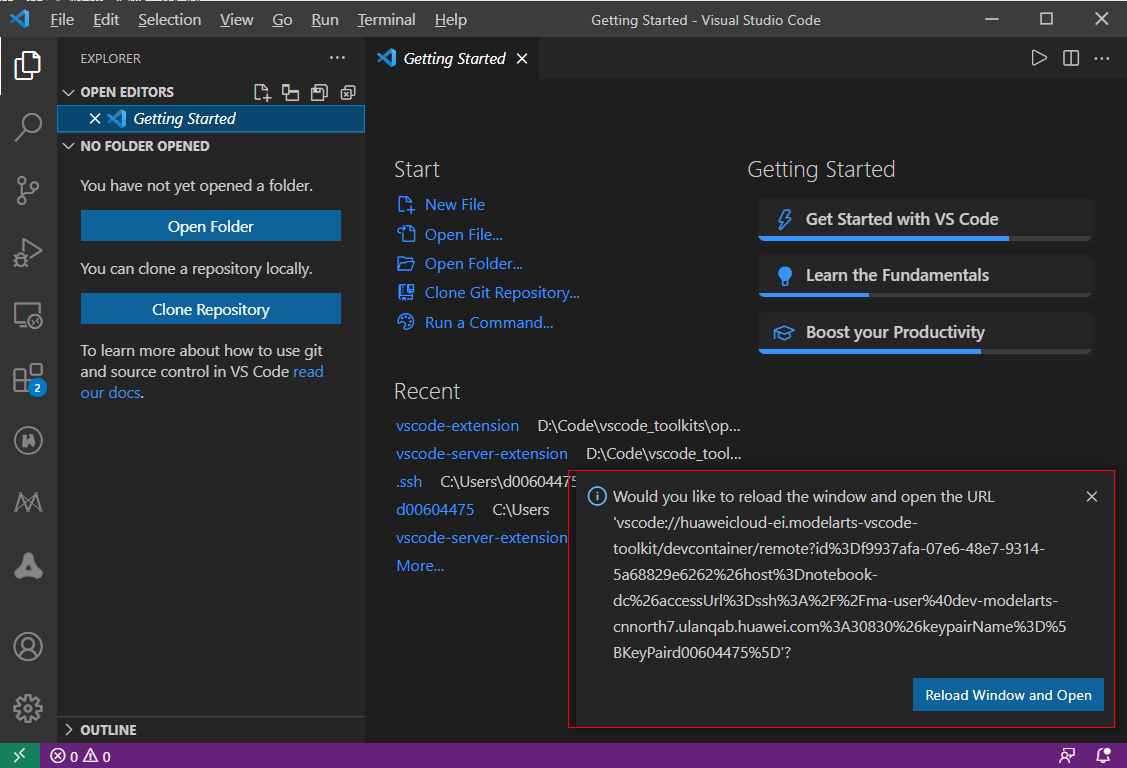Open the Help menu
Viewport: 1127px width, 768px height.
click(451, 20)
